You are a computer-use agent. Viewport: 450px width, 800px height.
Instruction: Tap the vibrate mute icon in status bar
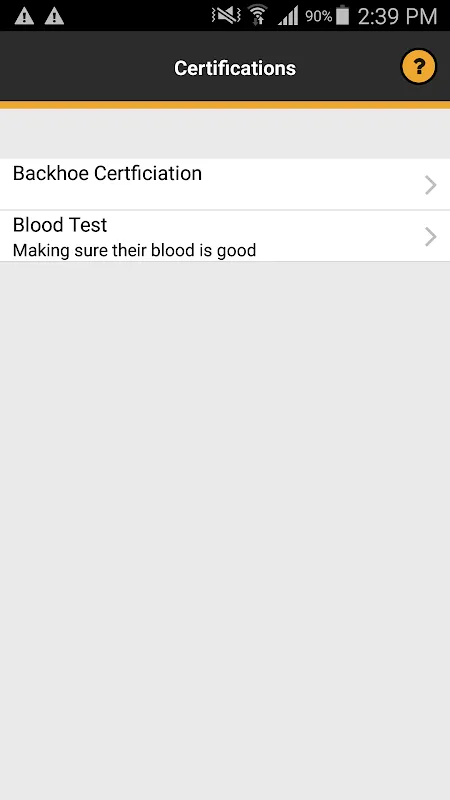tap(226, 16)
